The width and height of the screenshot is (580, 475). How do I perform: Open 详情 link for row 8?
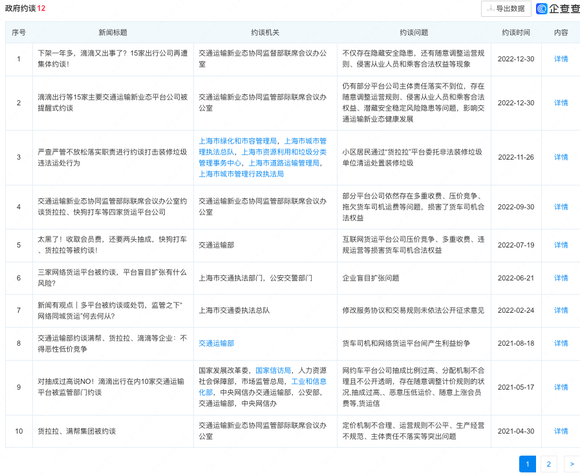click(561, 343)
